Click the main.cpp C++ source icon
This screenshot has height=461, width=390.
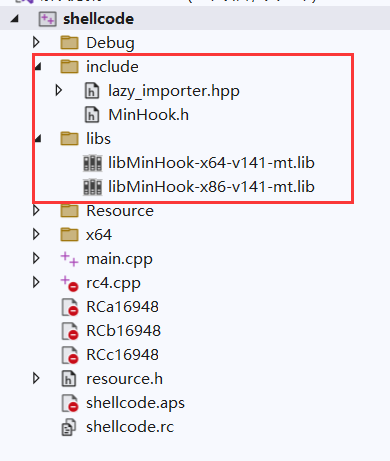pyautogui.click(x=69, y=259)
